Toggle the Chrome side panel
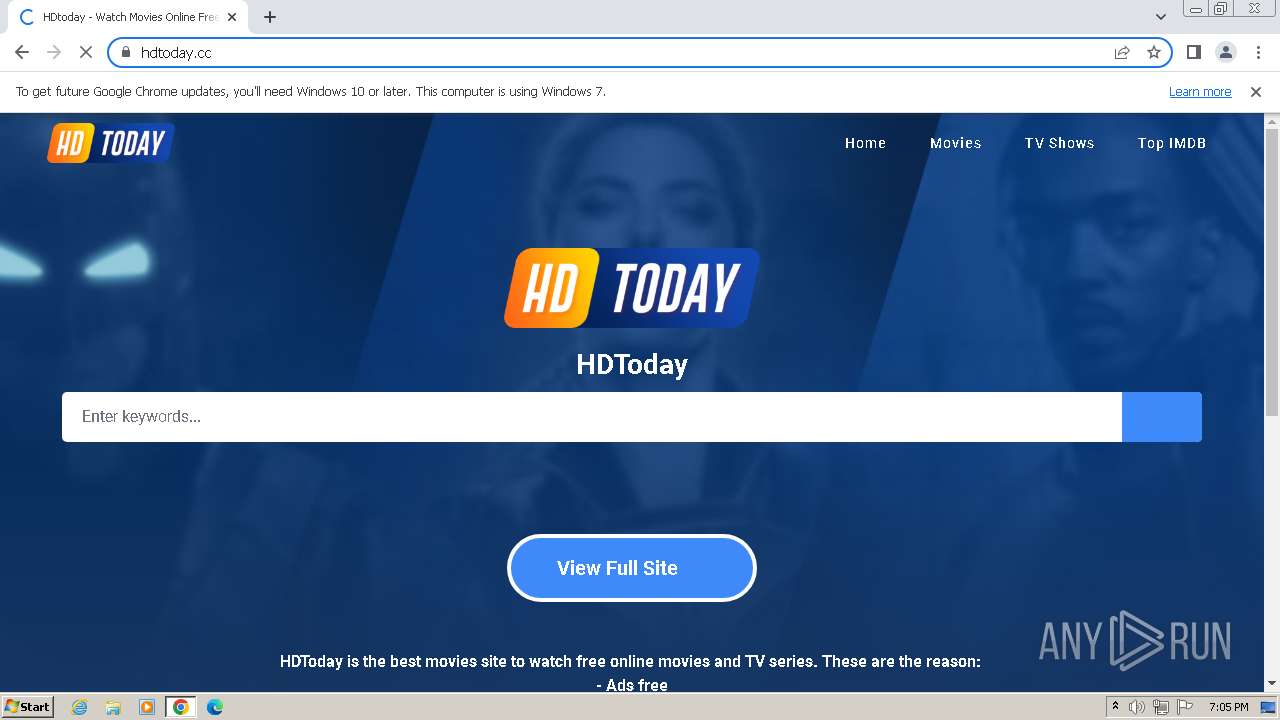This screenshot has height=720, width=1280. (x=1193, y=52)
